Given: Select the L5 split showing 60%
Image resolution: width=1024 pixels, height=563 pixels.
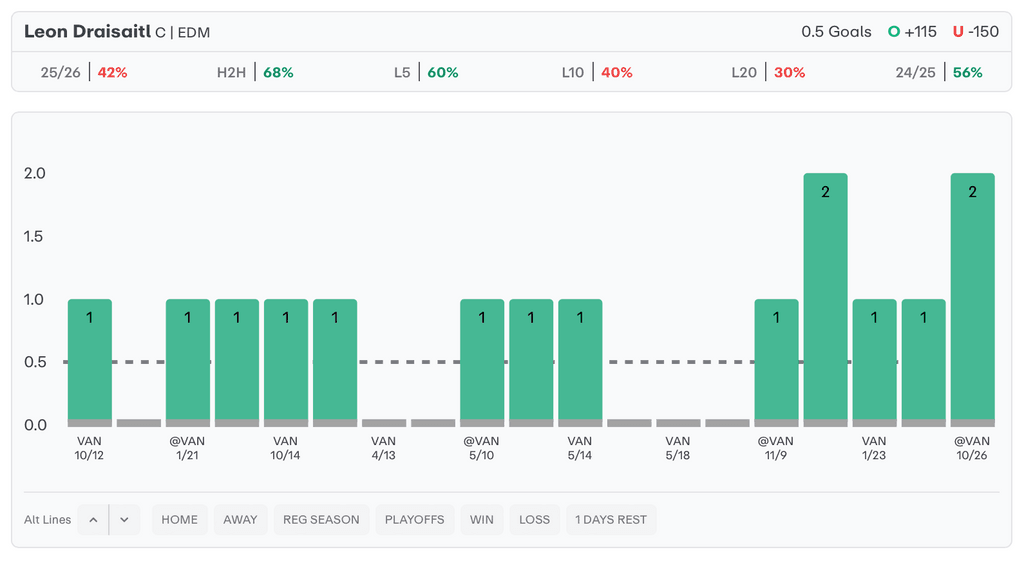Looking at the screenshot, I should click(426, 73).
